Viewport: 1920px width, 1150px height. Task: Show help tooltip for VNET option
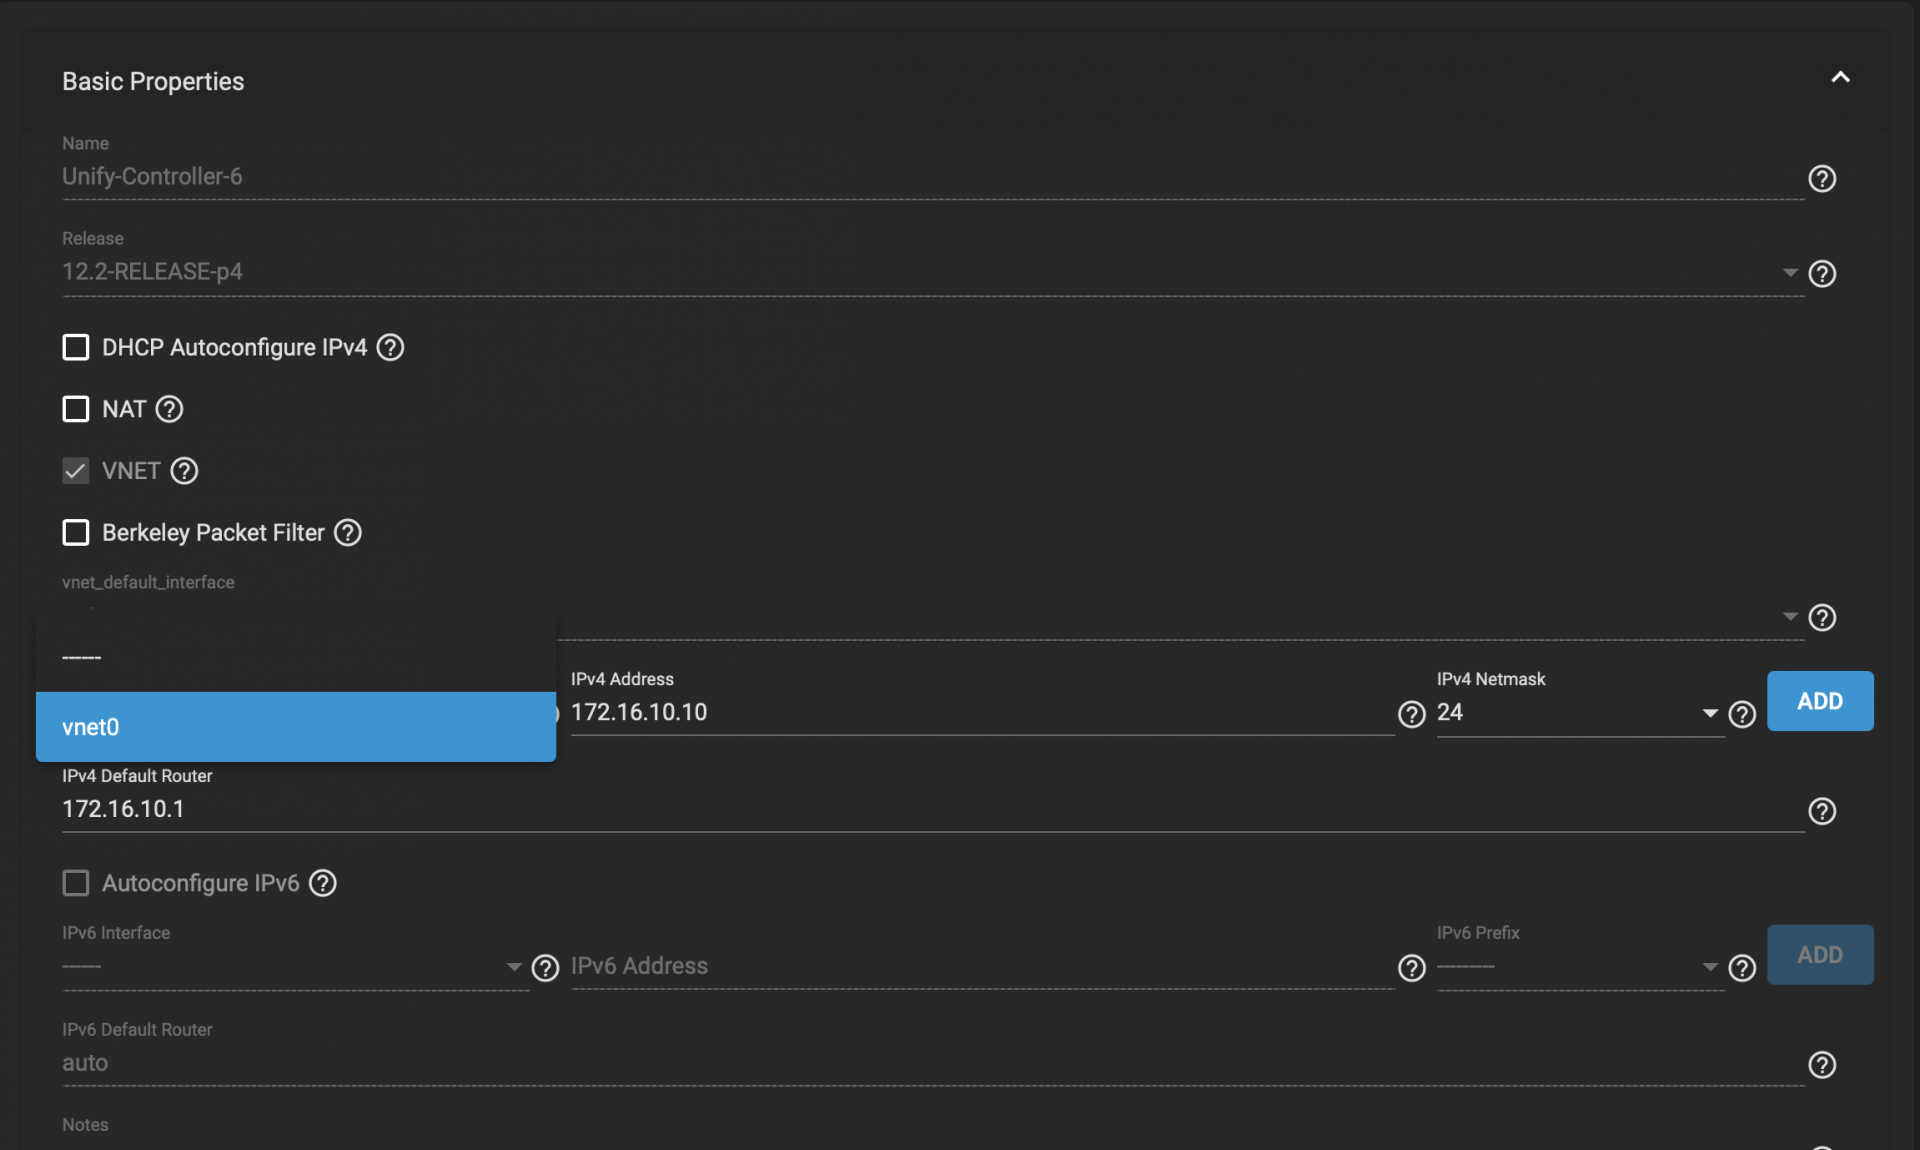[x=184, y=471]
